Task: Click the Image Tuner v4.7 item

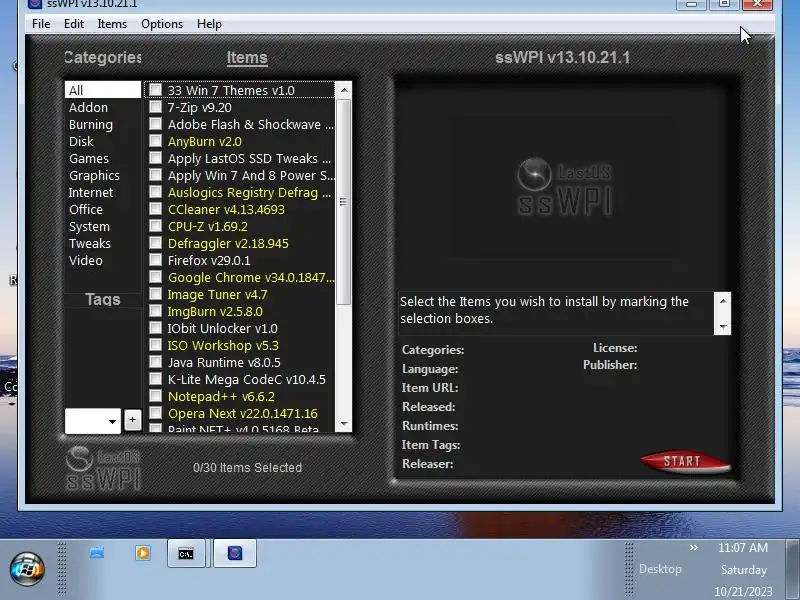Action: 217,294
